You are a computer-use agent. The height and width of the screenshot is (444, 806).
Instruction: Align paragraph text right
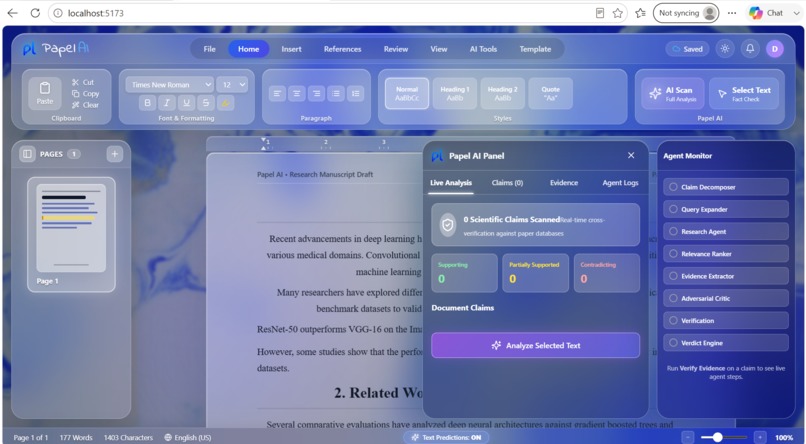tap(316, 94)
